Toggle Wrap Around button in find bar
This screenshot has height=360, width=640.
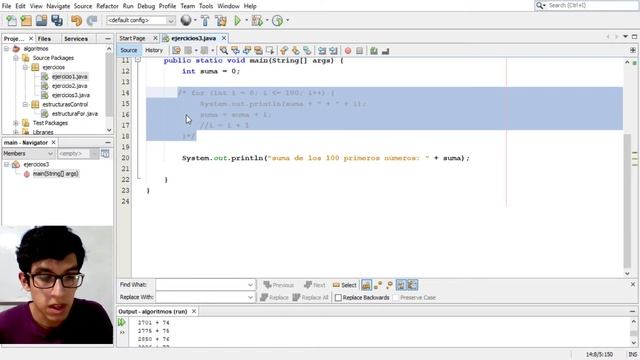[412, 285]
